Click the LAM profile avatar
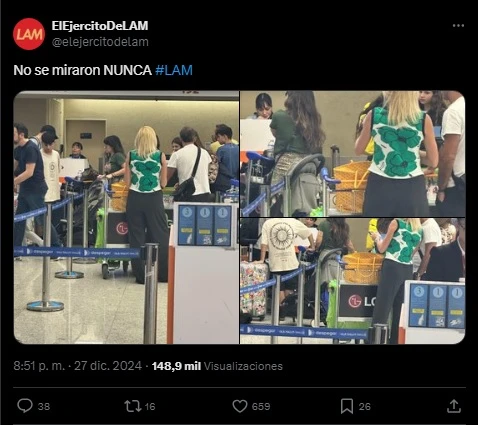Image resolution: width=478 pixels, height=425 pixels. [29, 34]
